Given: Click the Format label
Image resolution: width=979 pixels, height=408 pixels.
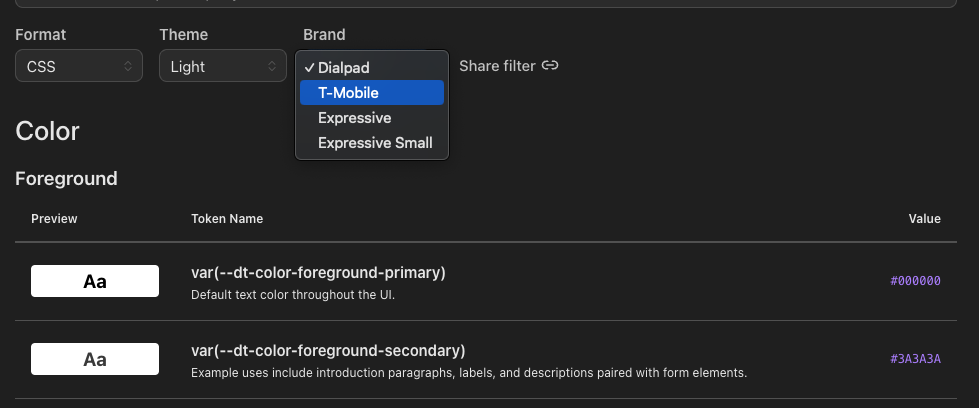Looking at the screenshot, I should coord(41,34).
